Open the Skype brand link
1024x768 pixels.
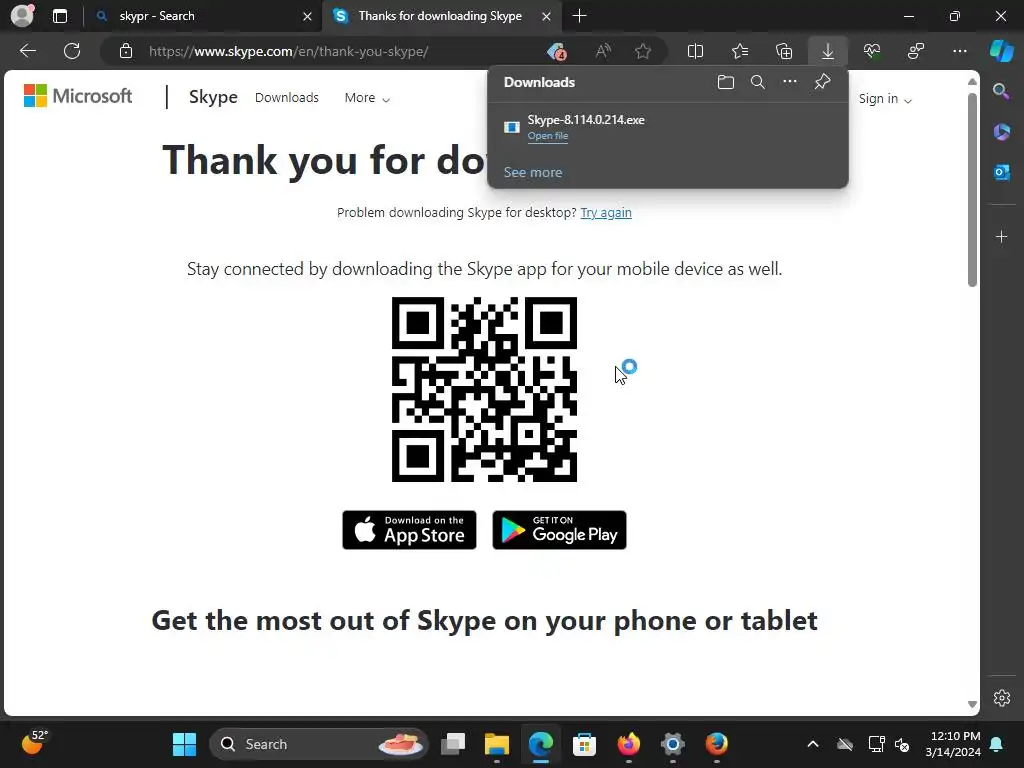click(x=213, y=97)
